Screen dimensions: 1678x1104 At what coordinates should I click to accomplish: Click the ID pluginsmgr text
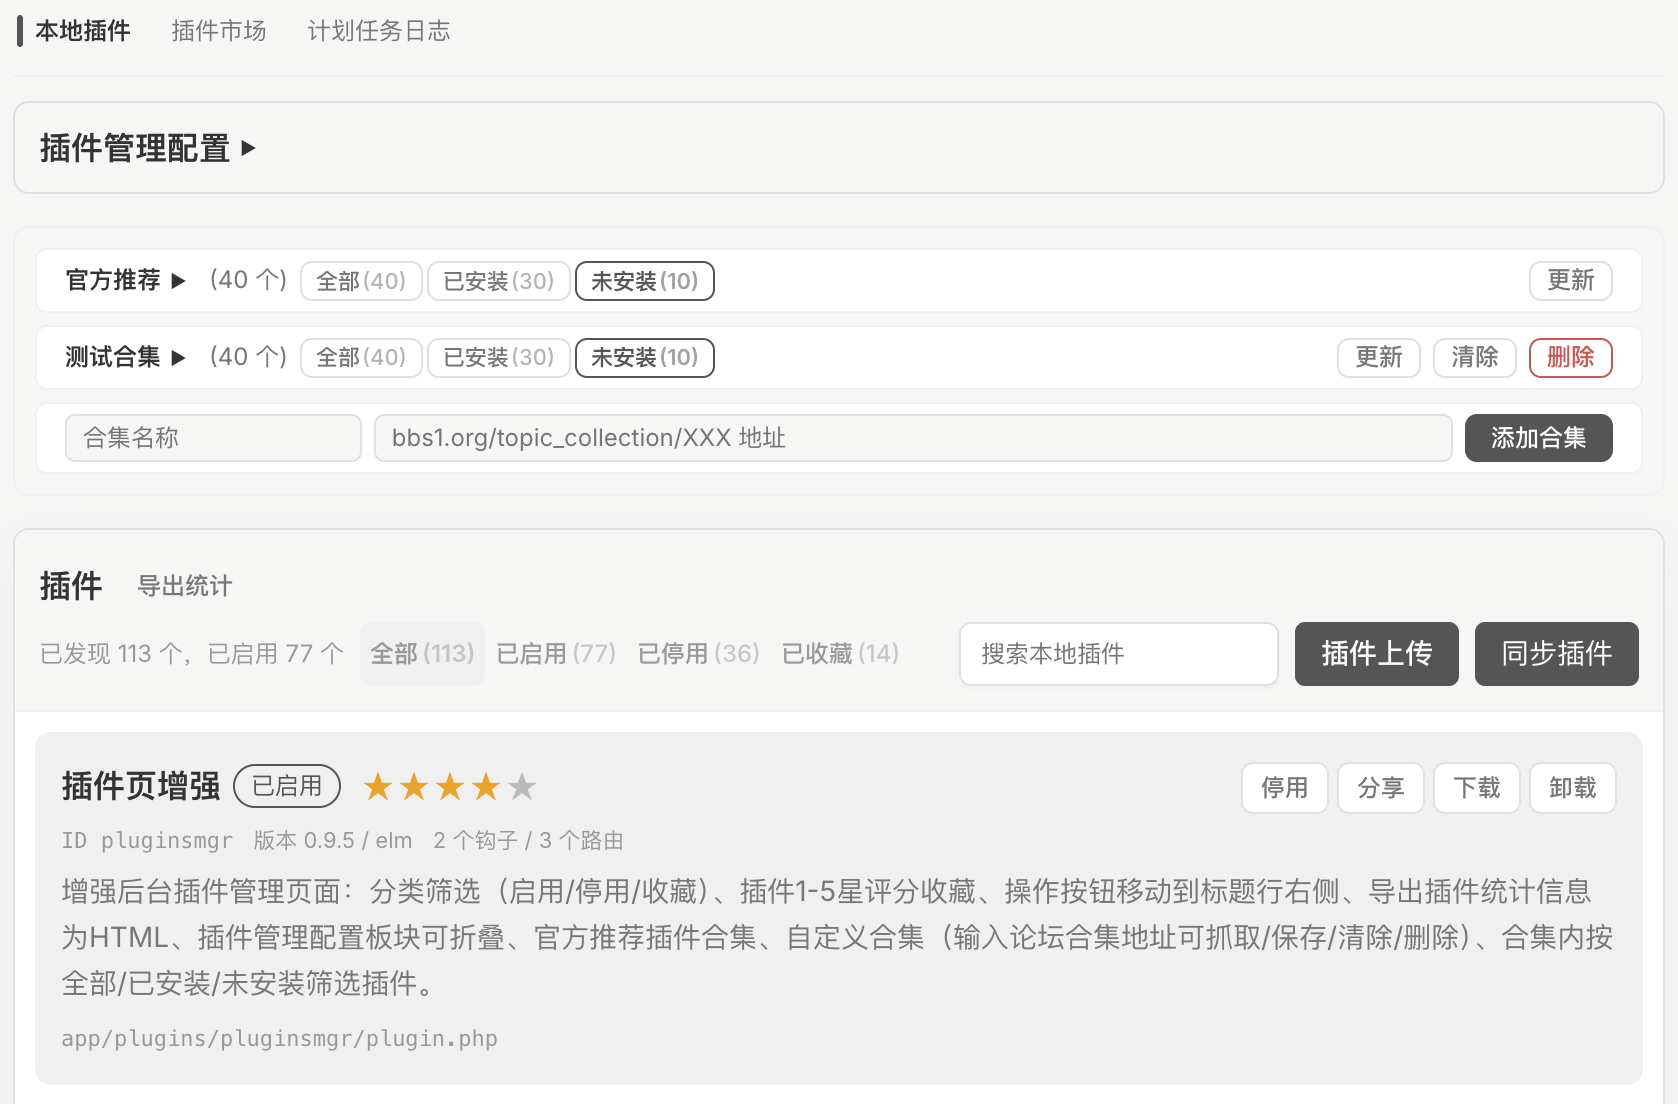tap(147, 841)
